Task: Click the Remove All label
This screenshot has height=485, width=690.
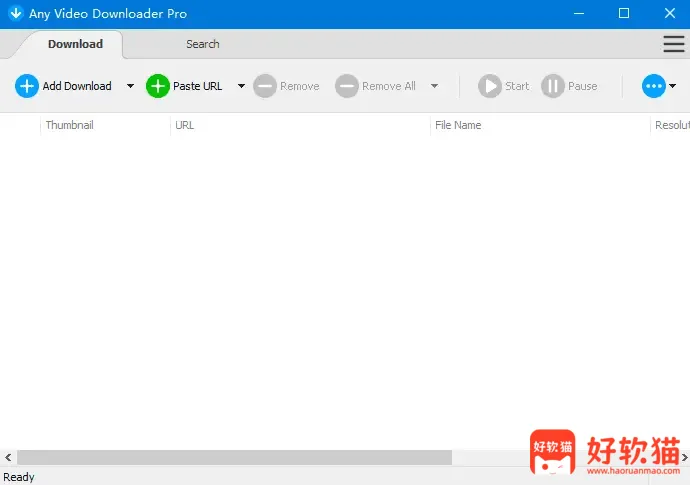Action: pos(389,86)
